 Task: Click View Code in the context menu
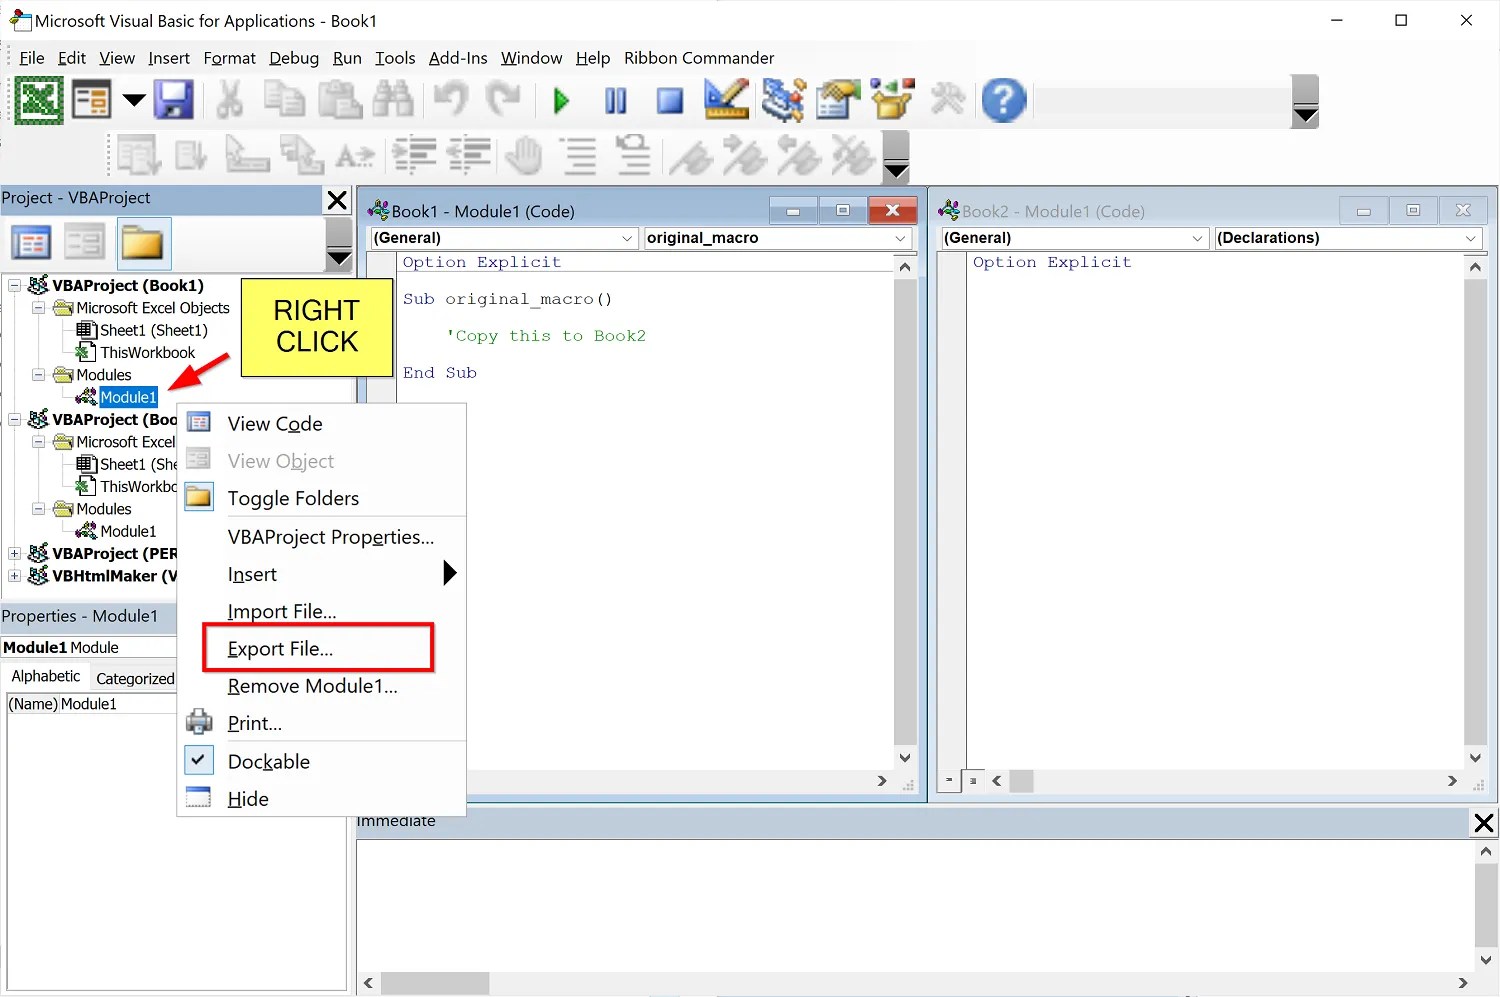(274, 423)
